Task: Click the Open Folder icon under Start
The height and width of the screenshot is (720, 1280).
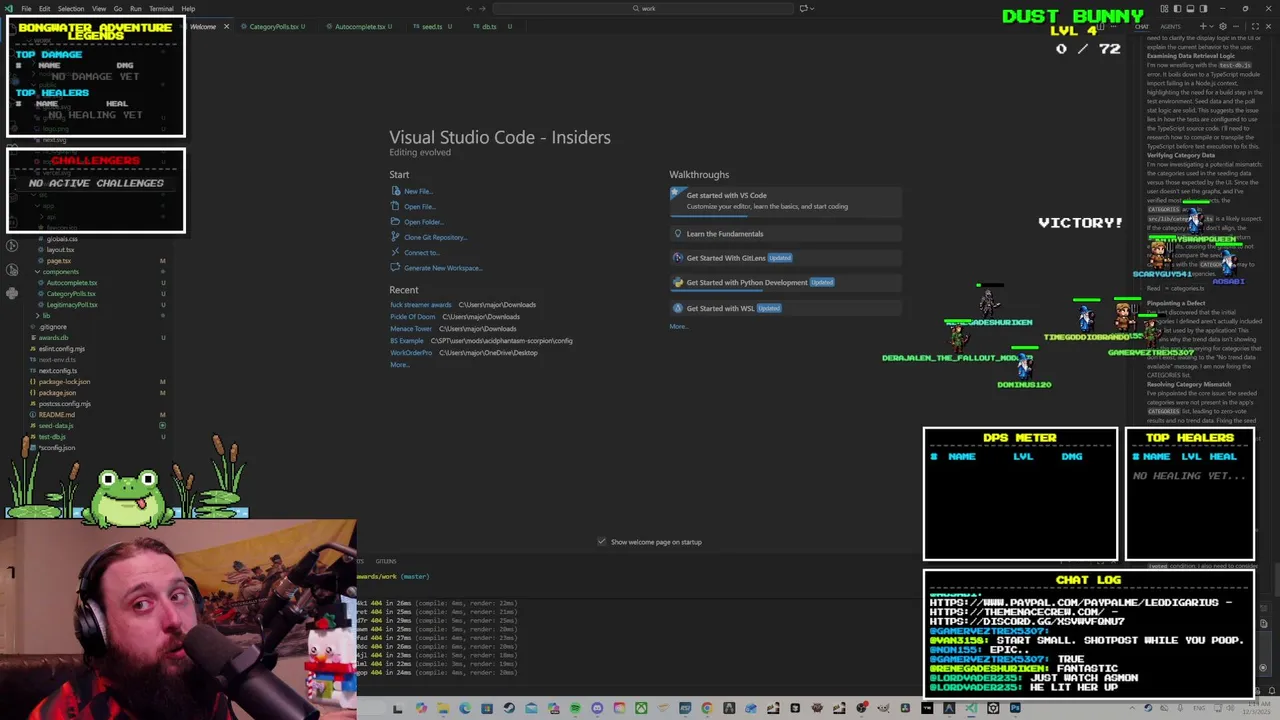Action: tap(395, 222)
